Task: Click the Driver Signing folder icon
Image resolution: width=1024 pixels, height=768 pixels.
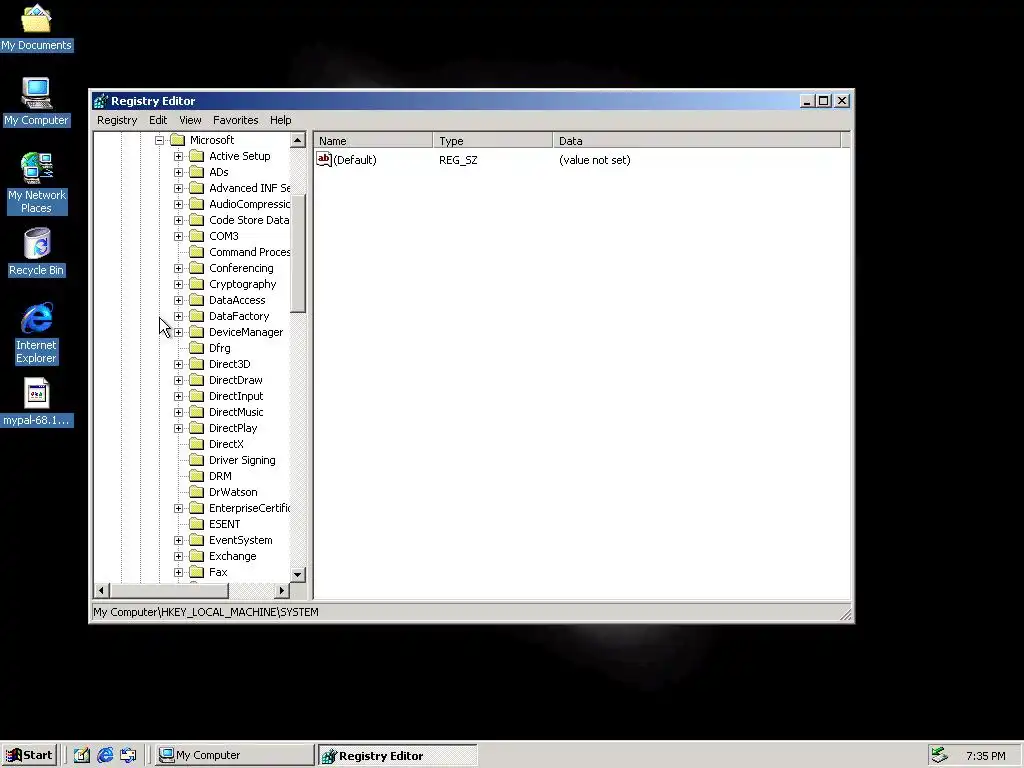Action: tap(197, 460)
